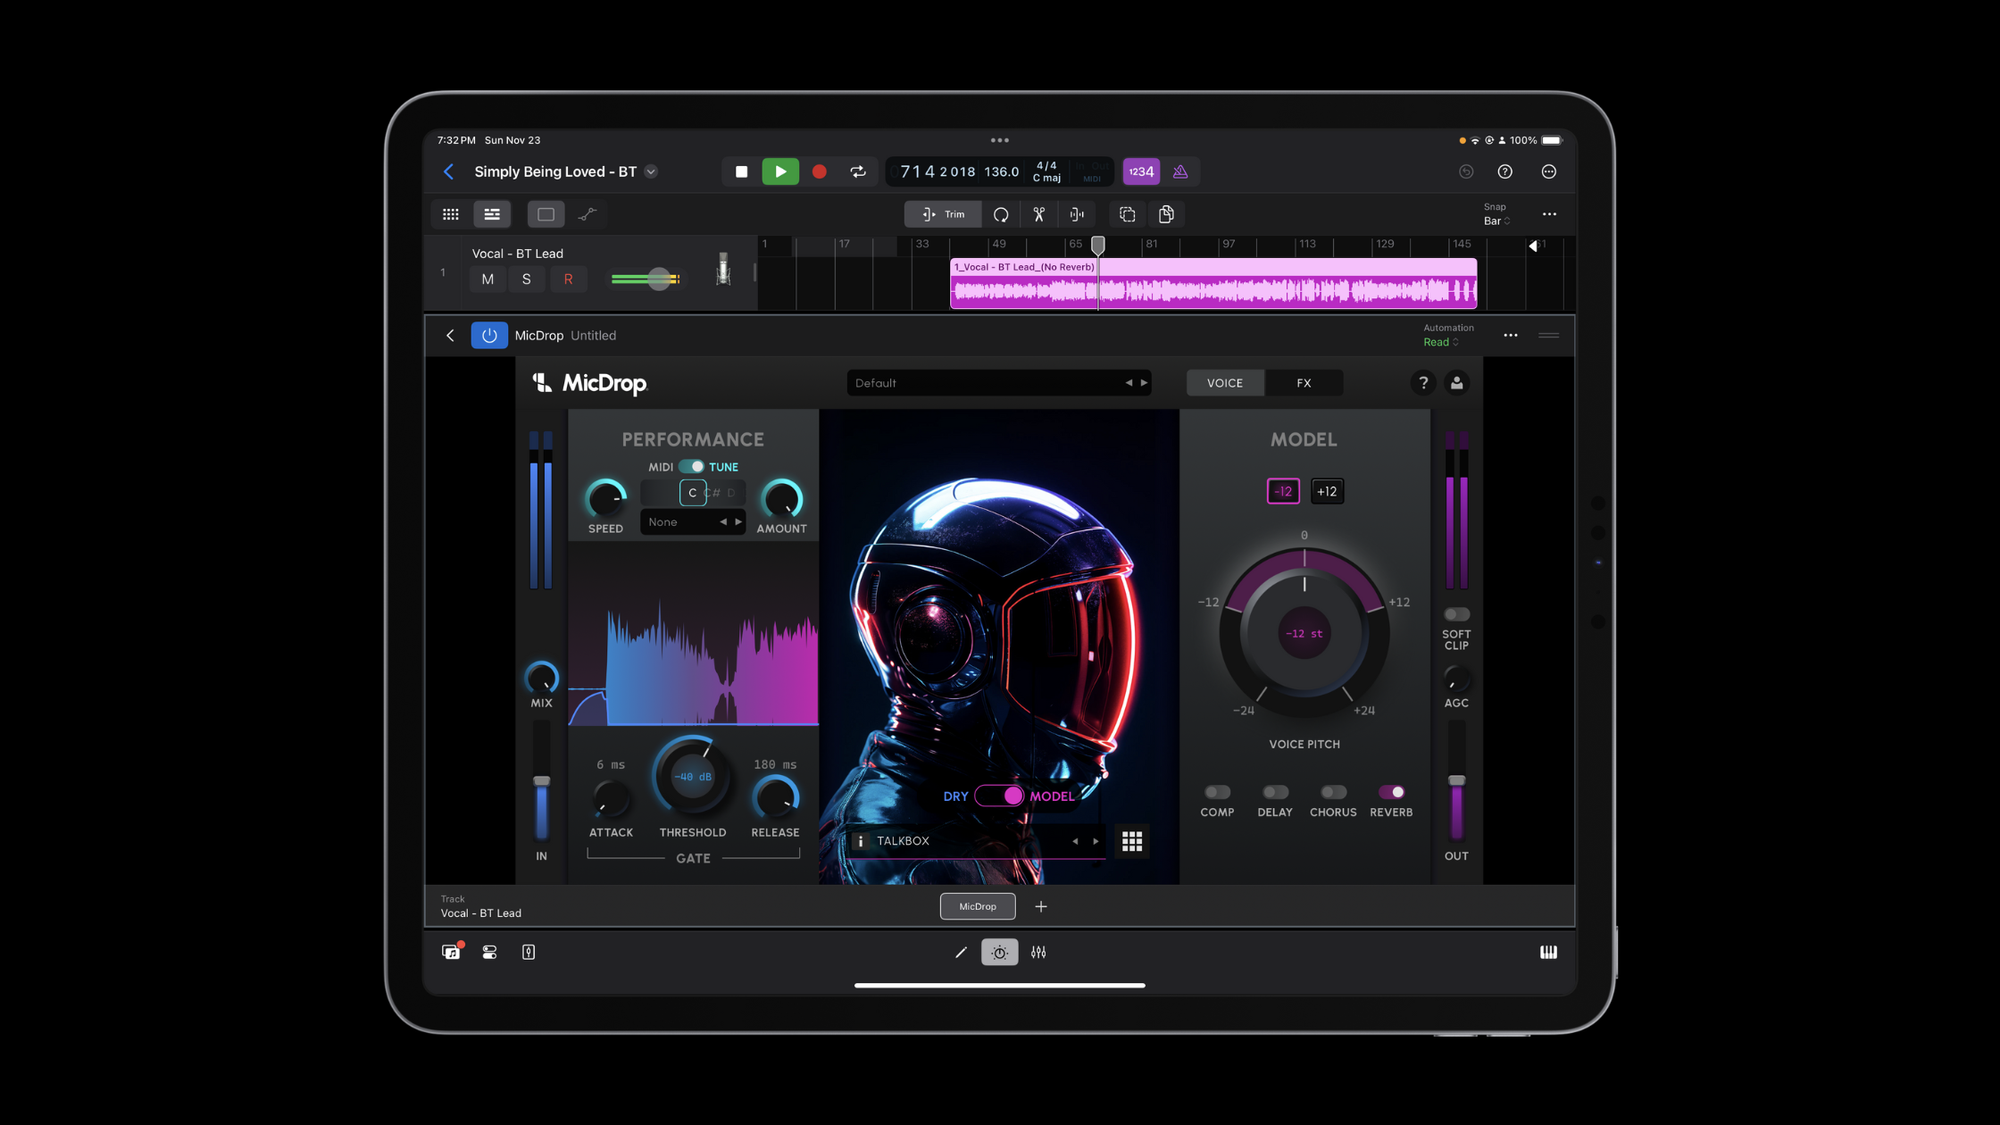Viewport: 2000px width, 1125px height.
Task: Power off the MicDrop plugin
Action: [489, 336]
